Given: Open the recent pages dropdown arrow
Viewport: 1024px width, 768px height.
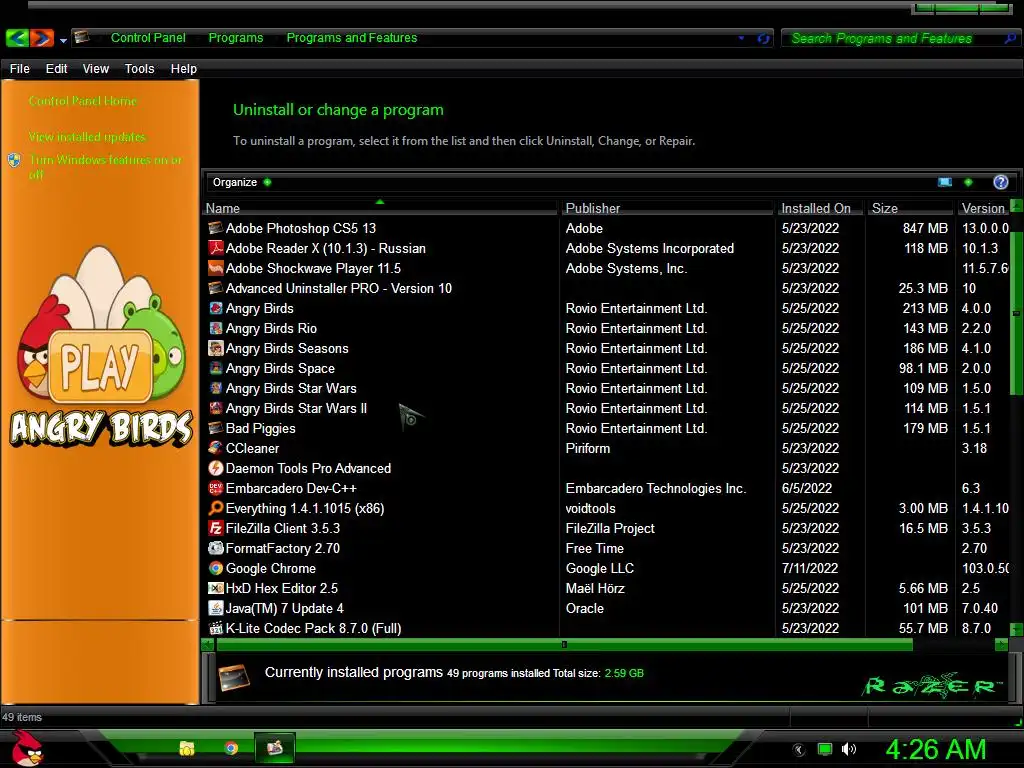Looking at the screenshot, I should click(63, 40).
